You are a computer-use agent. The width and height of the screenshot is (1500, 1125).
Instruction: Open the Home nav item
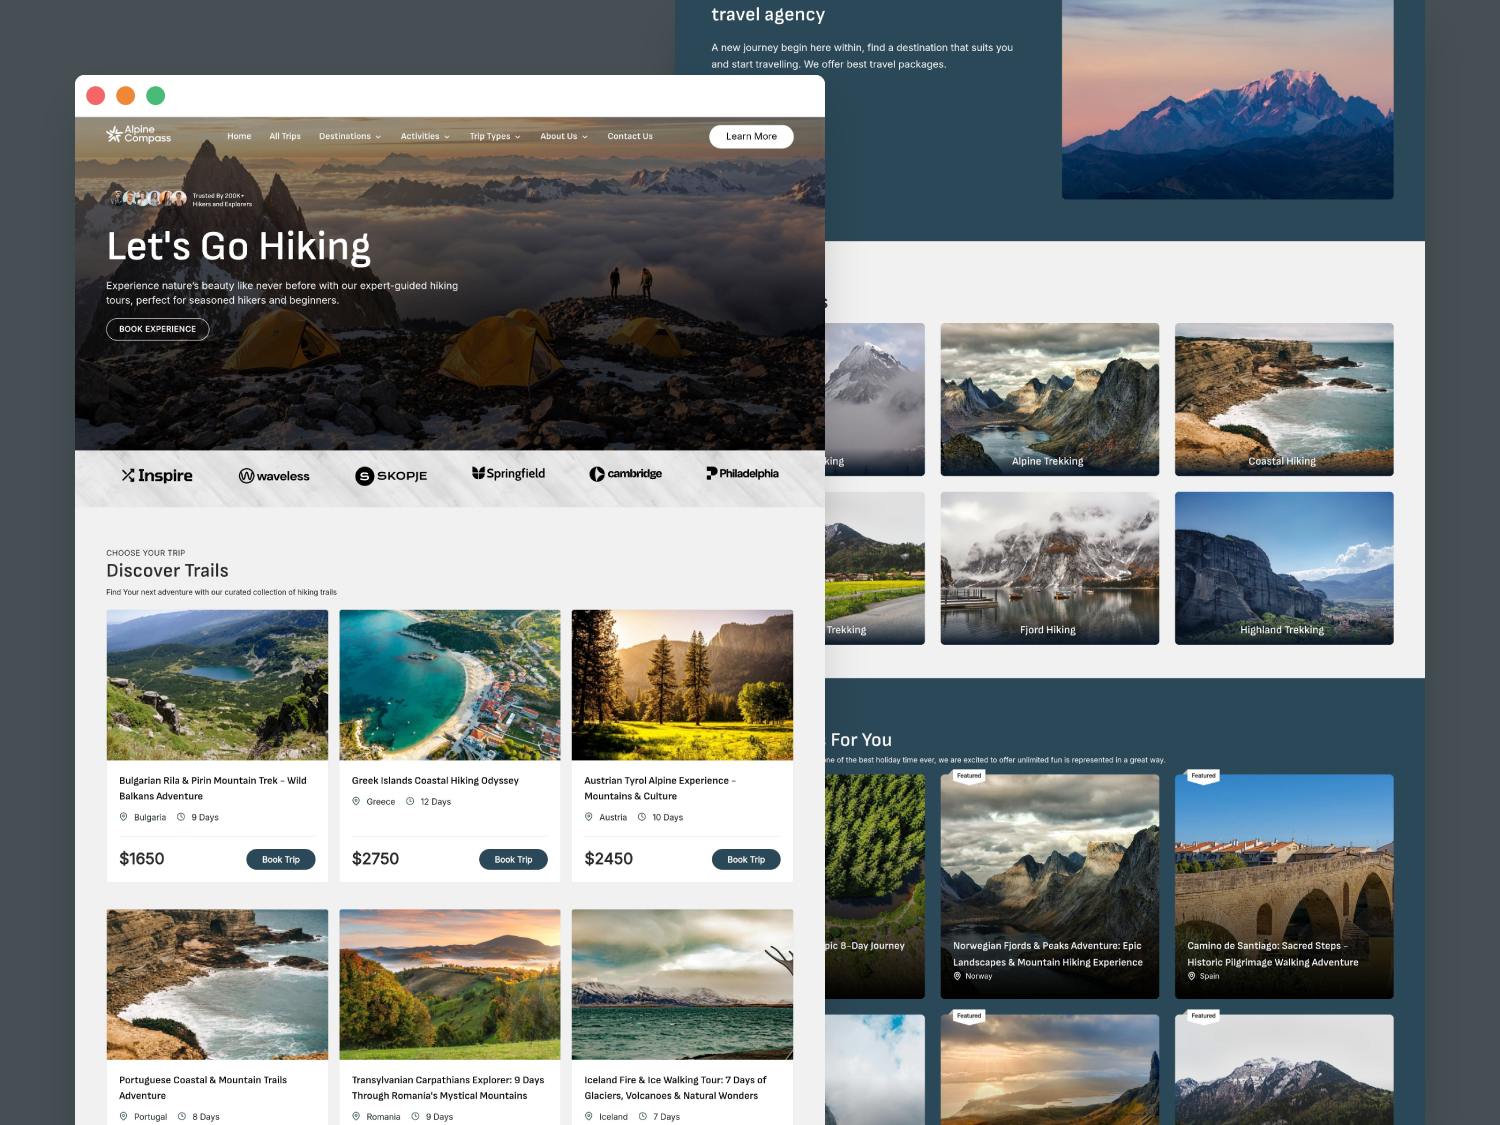pyautogui.click(x=239, y=136)
